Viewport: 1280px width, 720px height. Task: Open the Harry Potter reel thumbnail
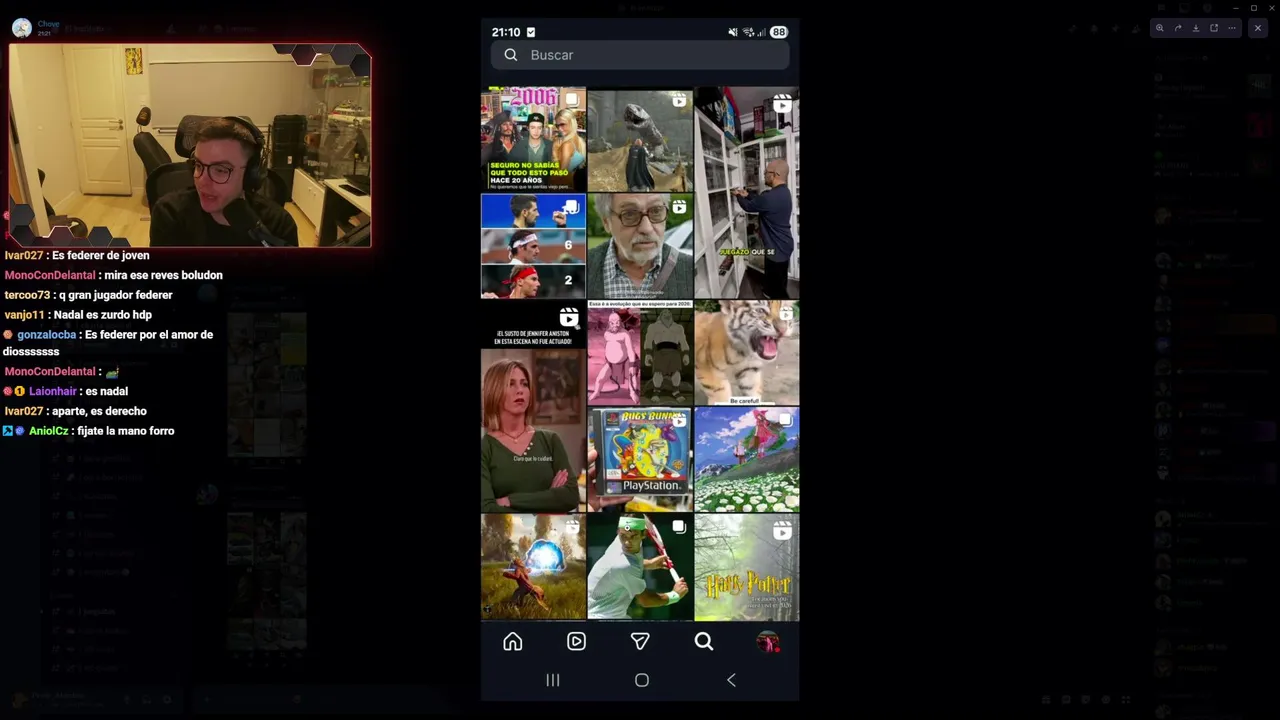pos(747,567)
